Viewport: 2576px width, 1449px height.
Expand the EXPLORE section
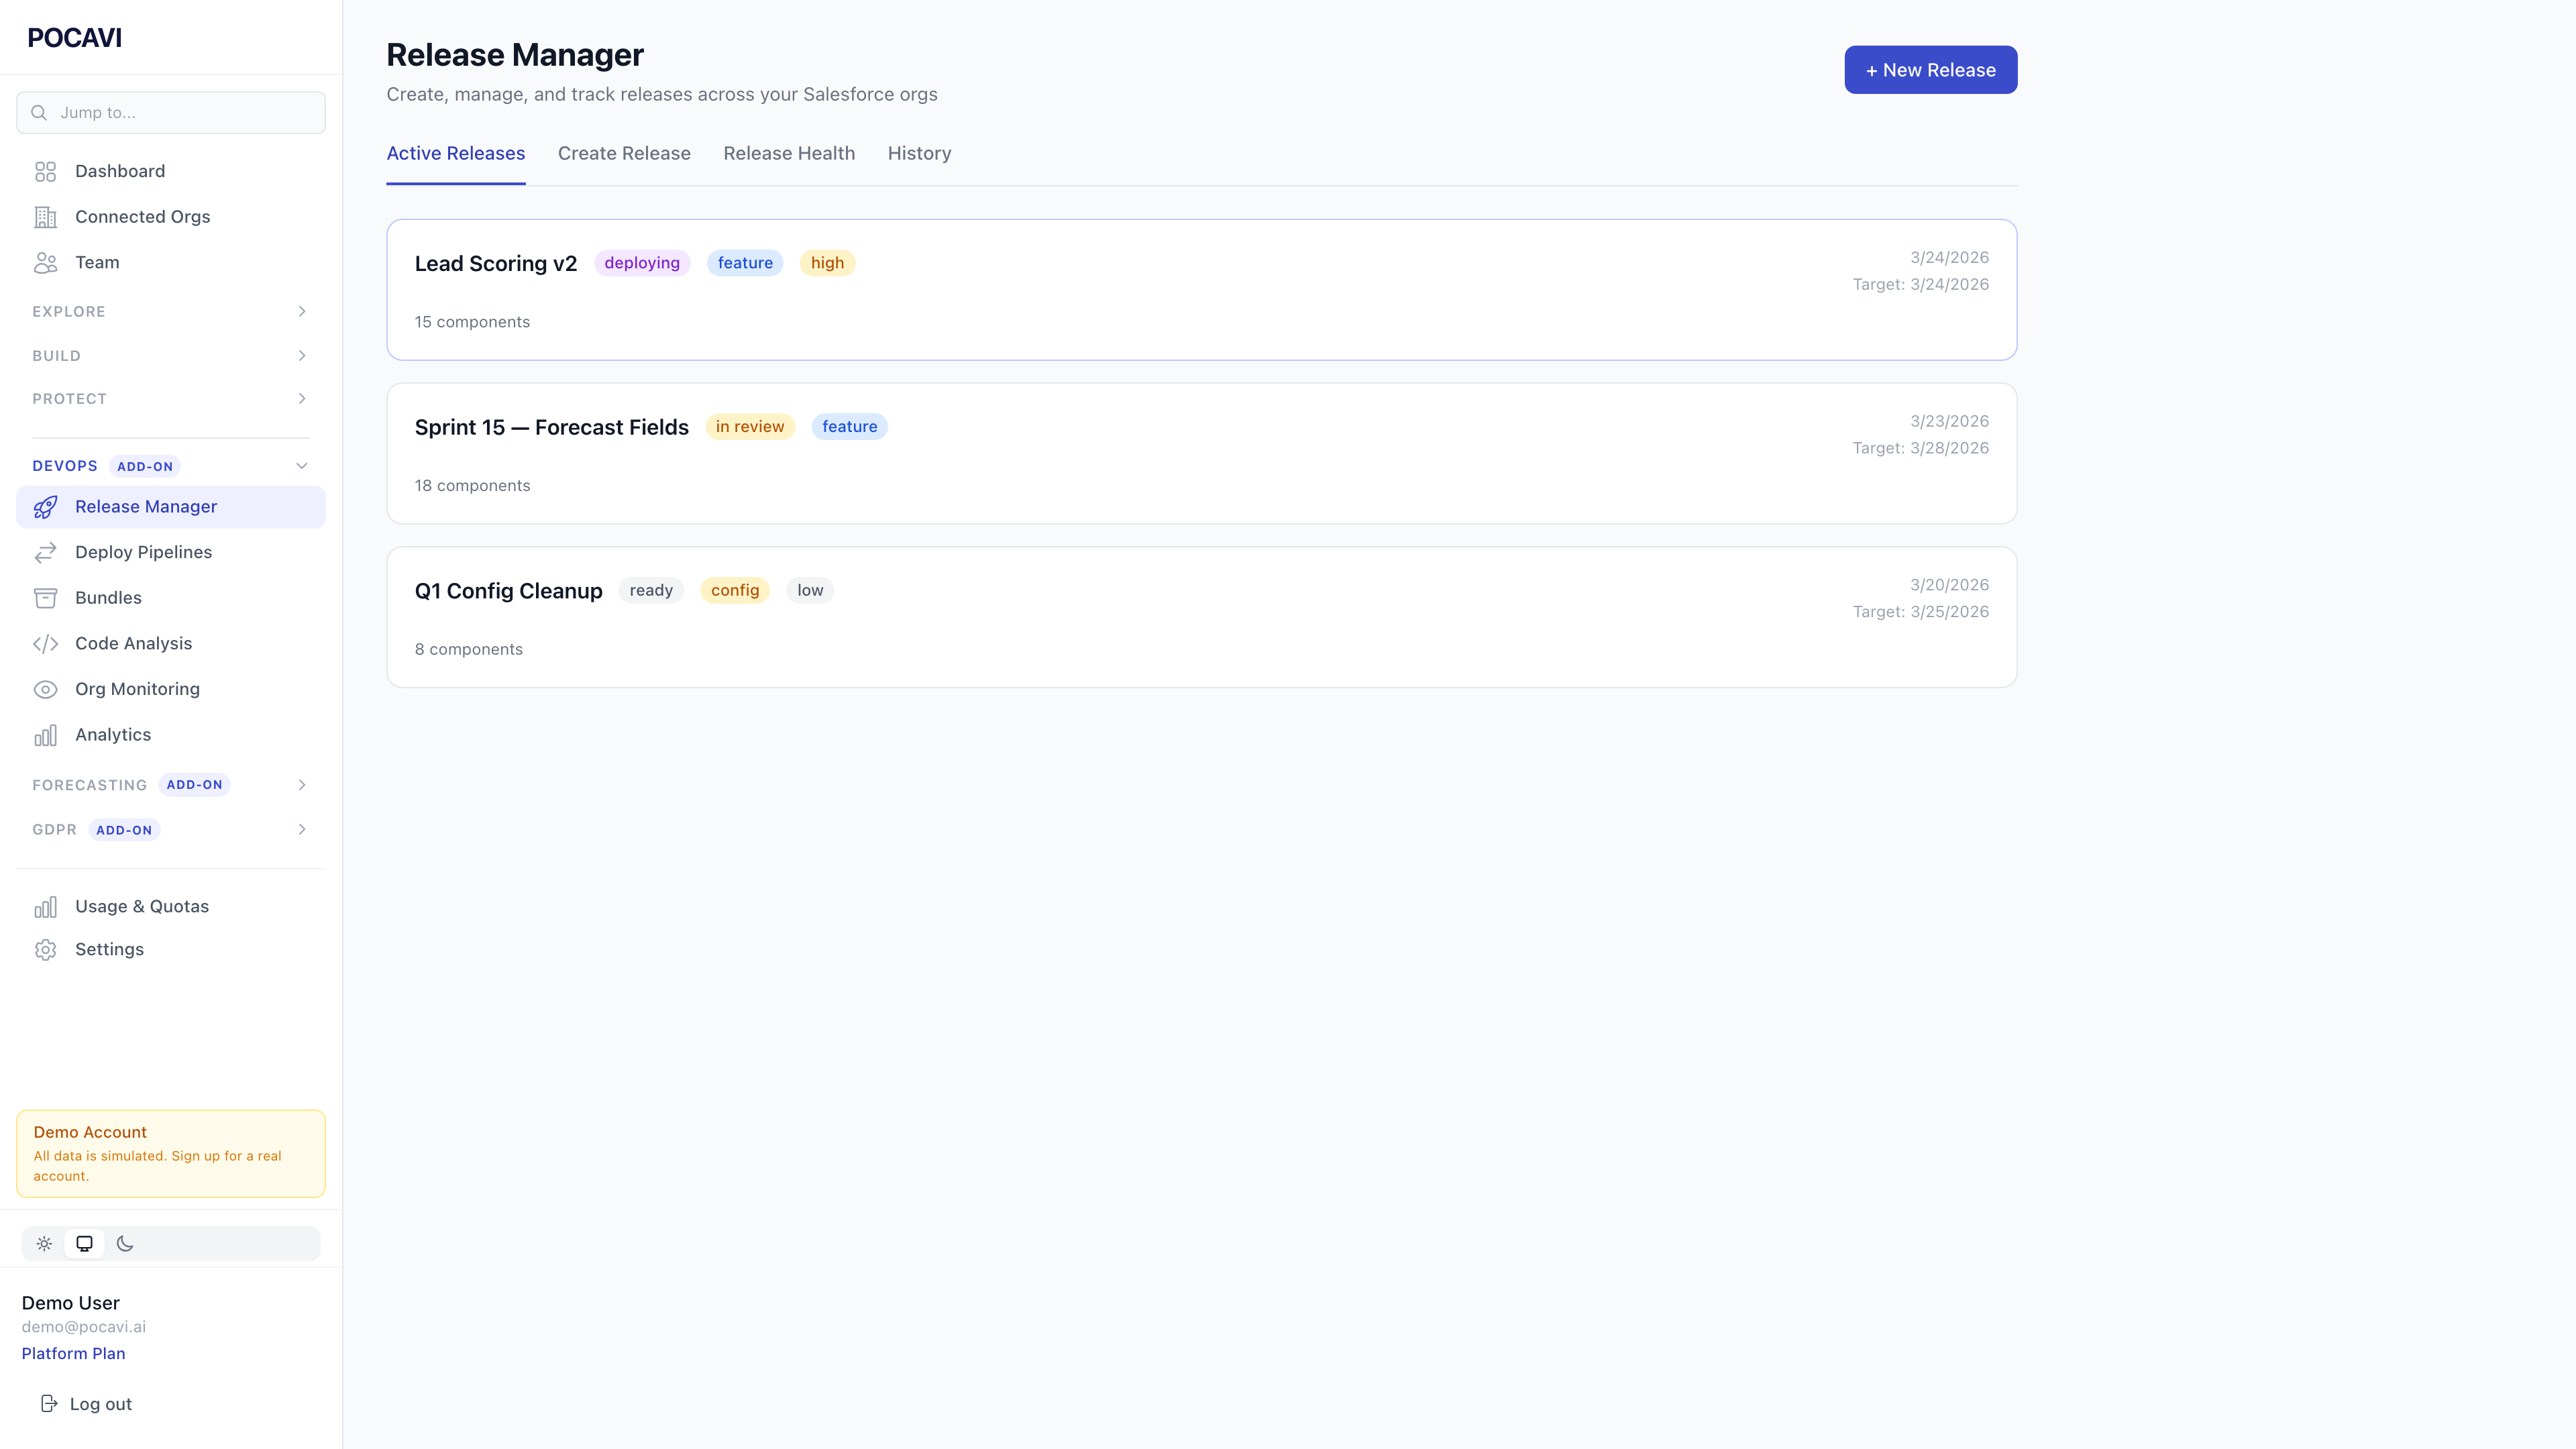tap(171, 312)
